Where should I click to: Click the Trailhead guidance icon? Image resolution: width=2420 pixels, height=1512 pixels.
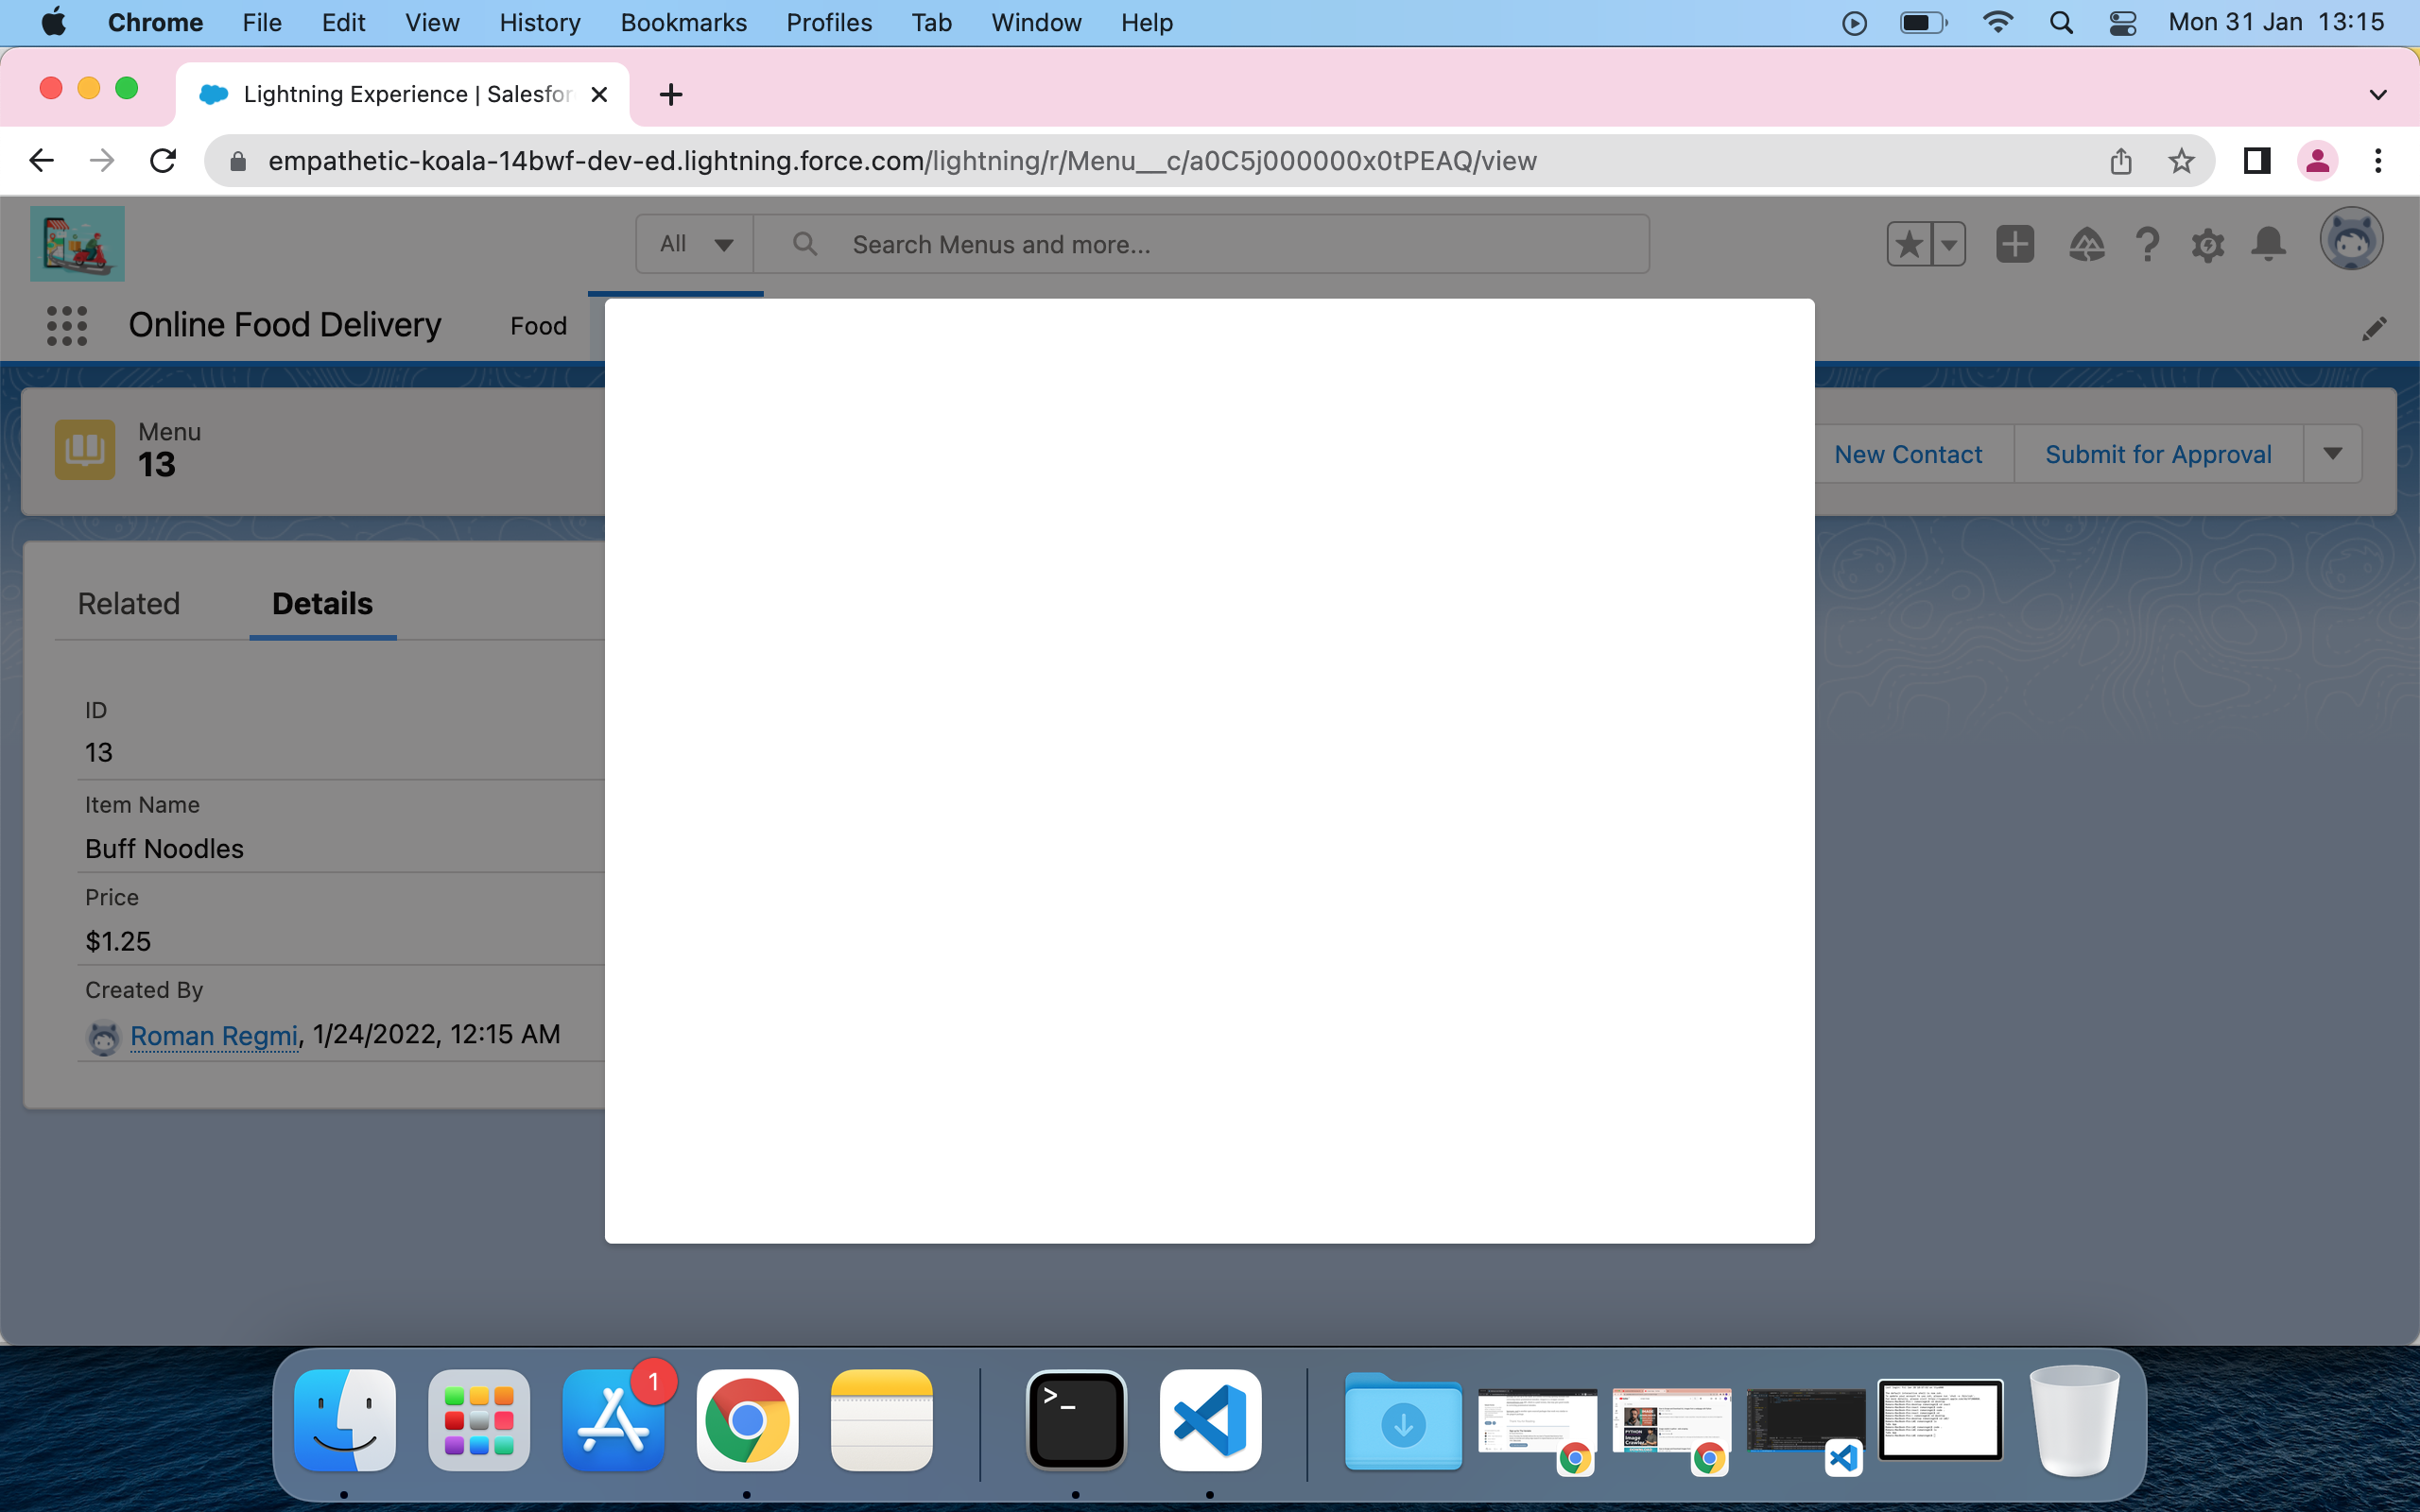[2086, 245]
